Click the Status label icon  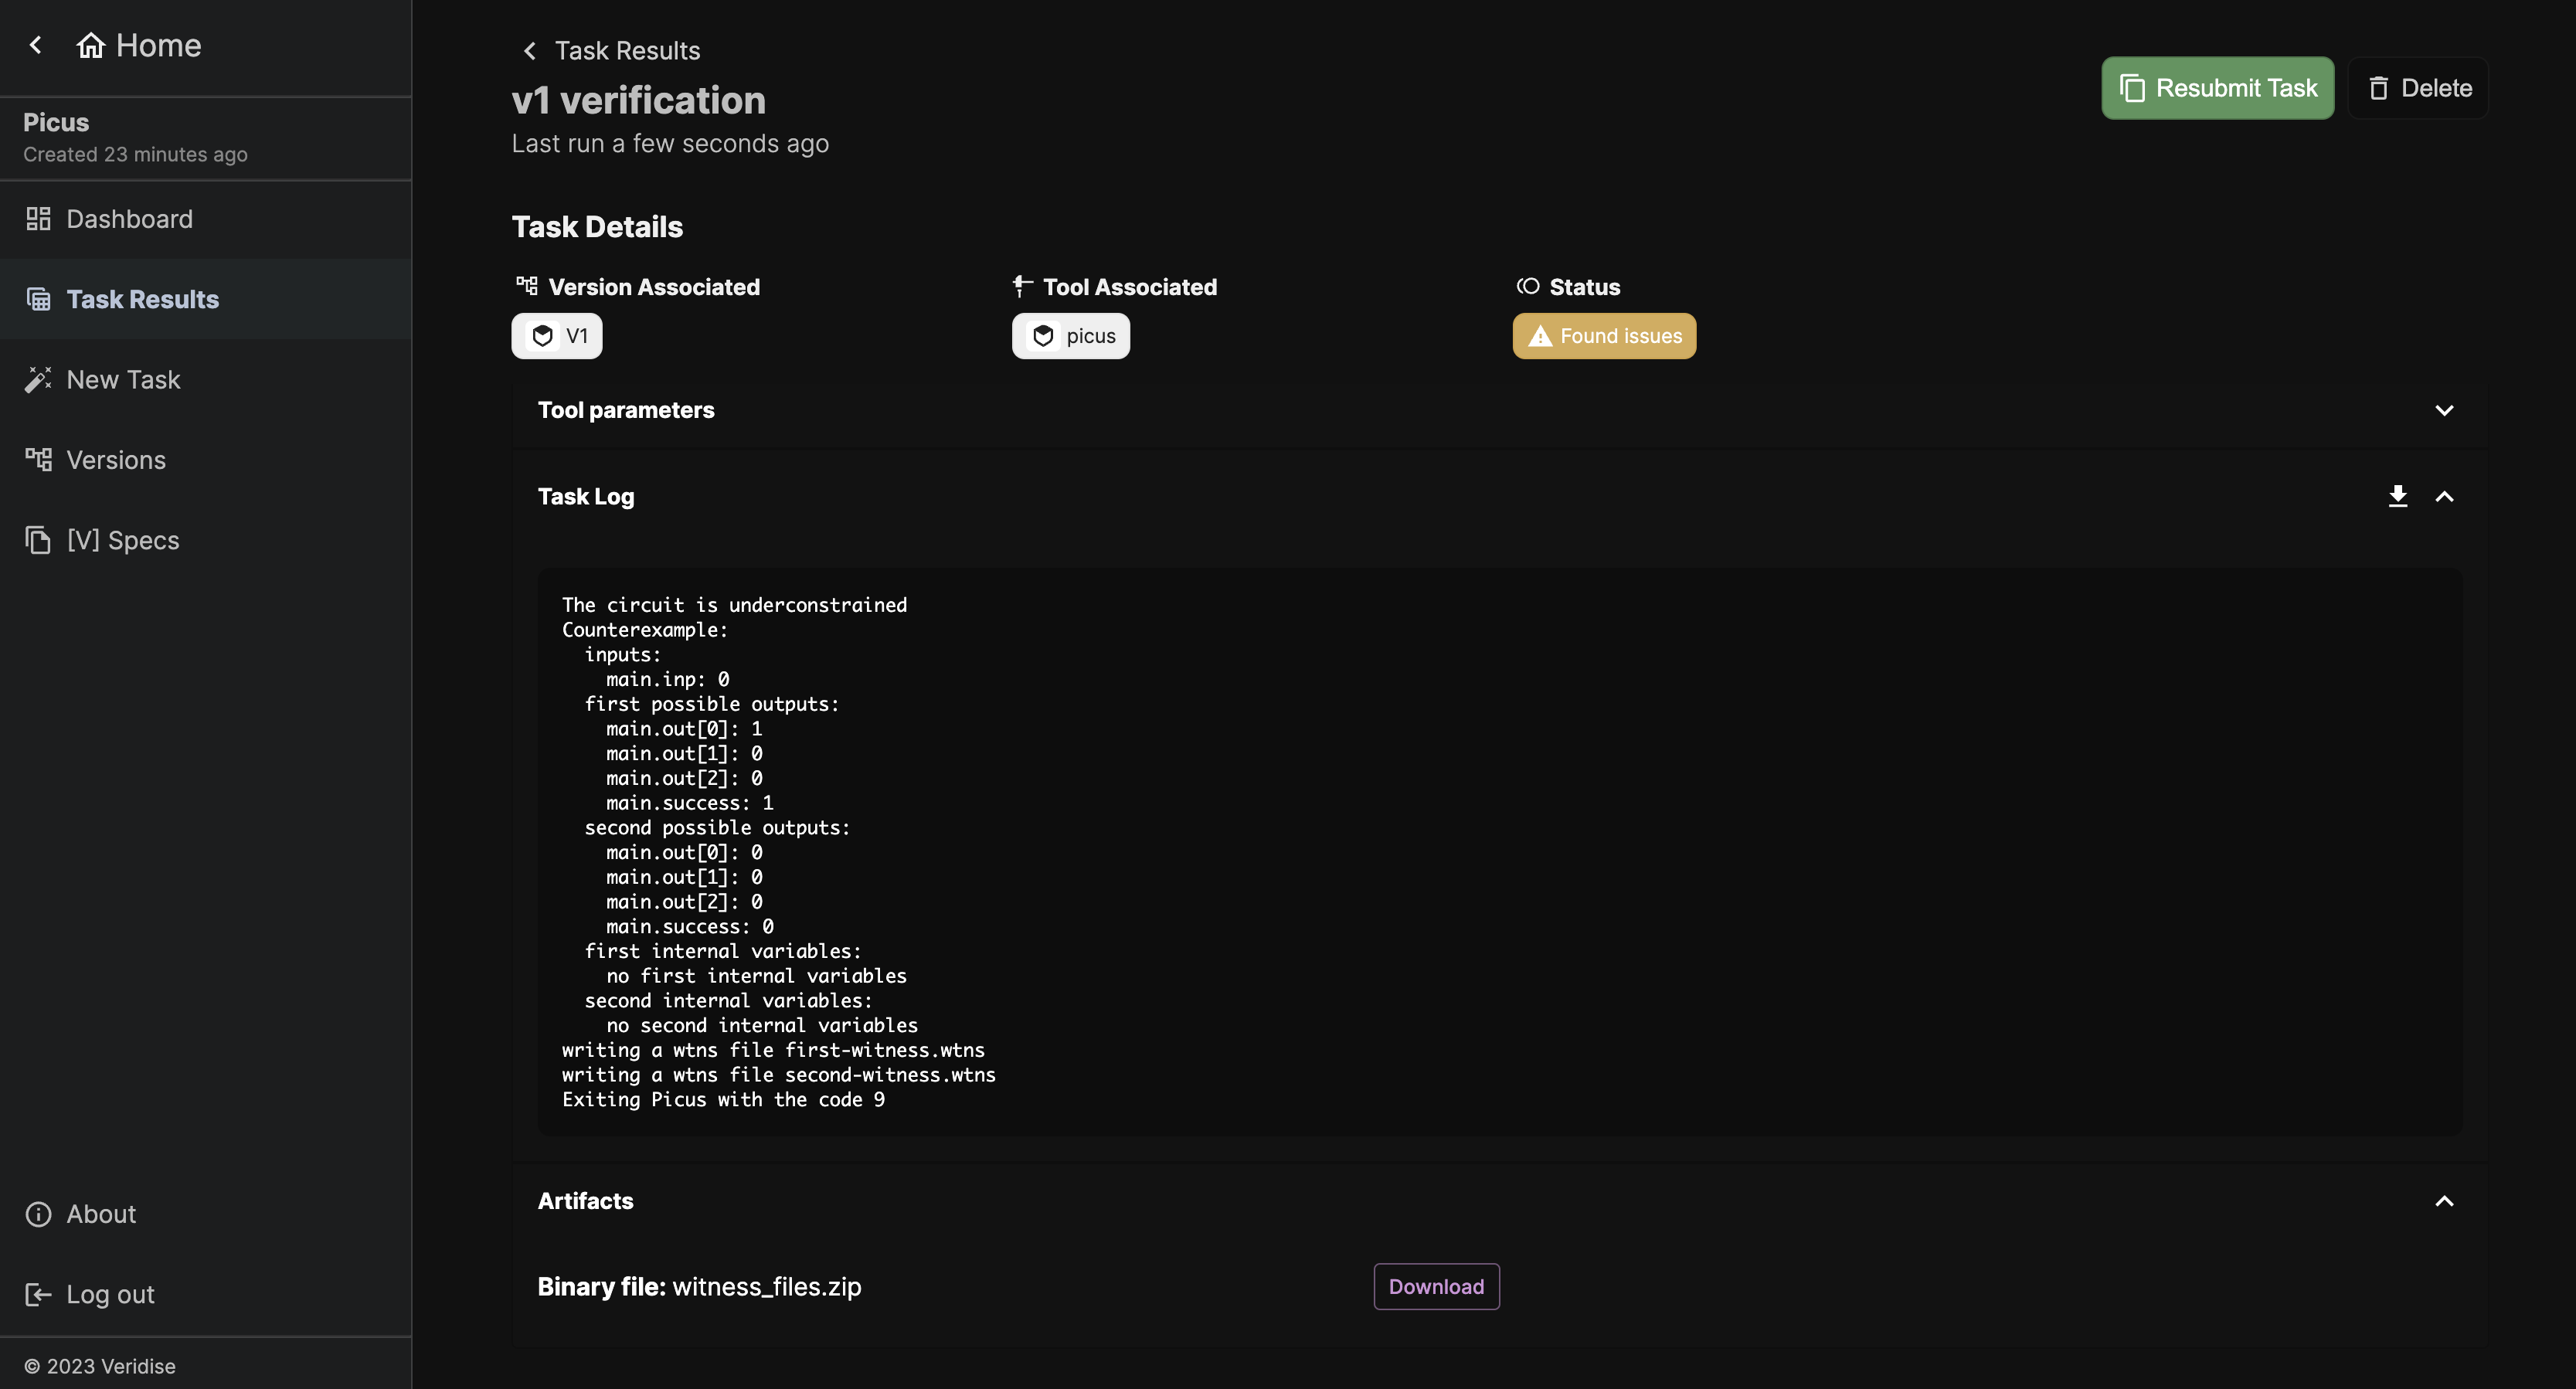1527,286
